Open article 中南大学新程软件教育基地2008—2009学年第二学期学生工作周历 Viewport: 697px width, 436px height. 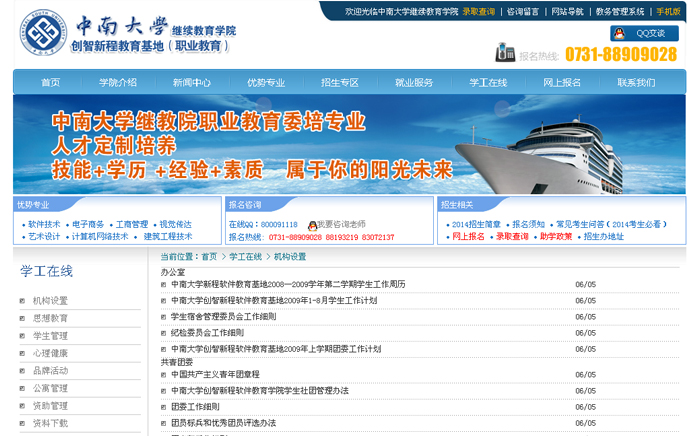coord(288,284)
